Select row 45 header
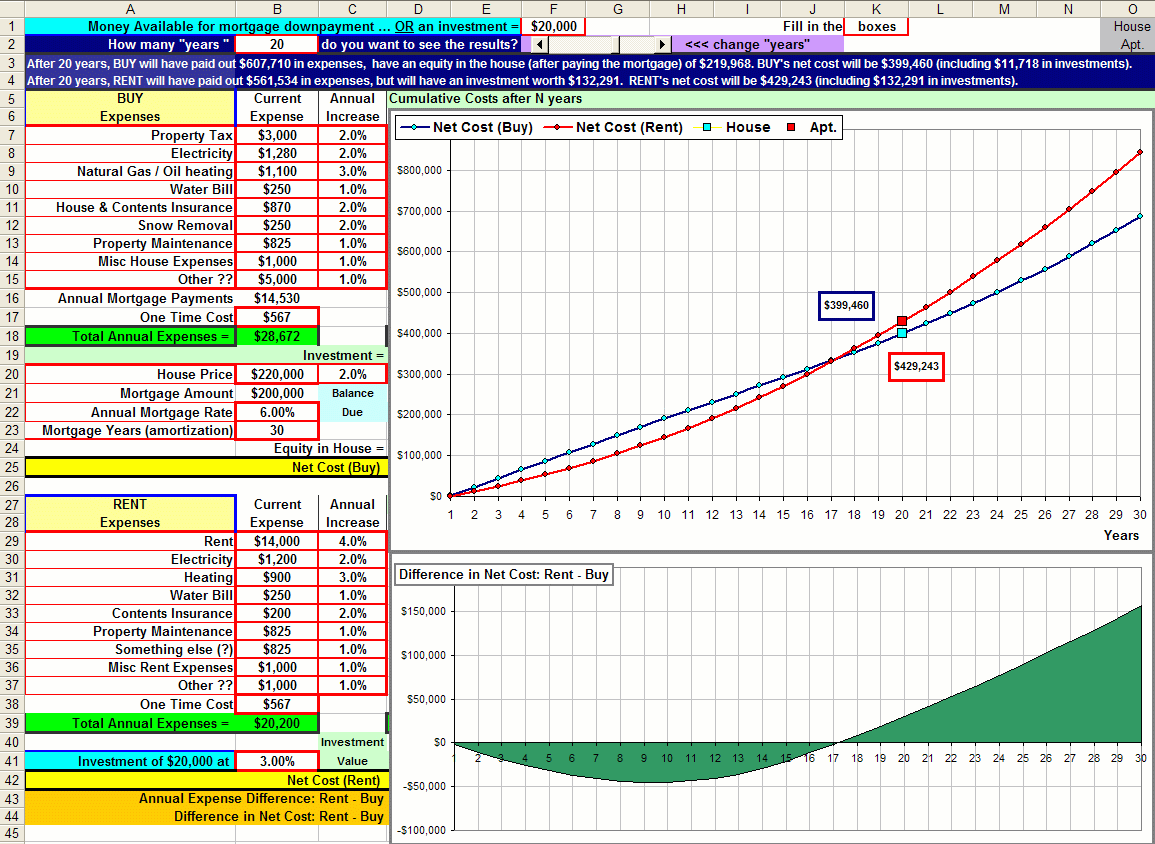This screenshot has width=1155, height=844. (x=12, y=834)
